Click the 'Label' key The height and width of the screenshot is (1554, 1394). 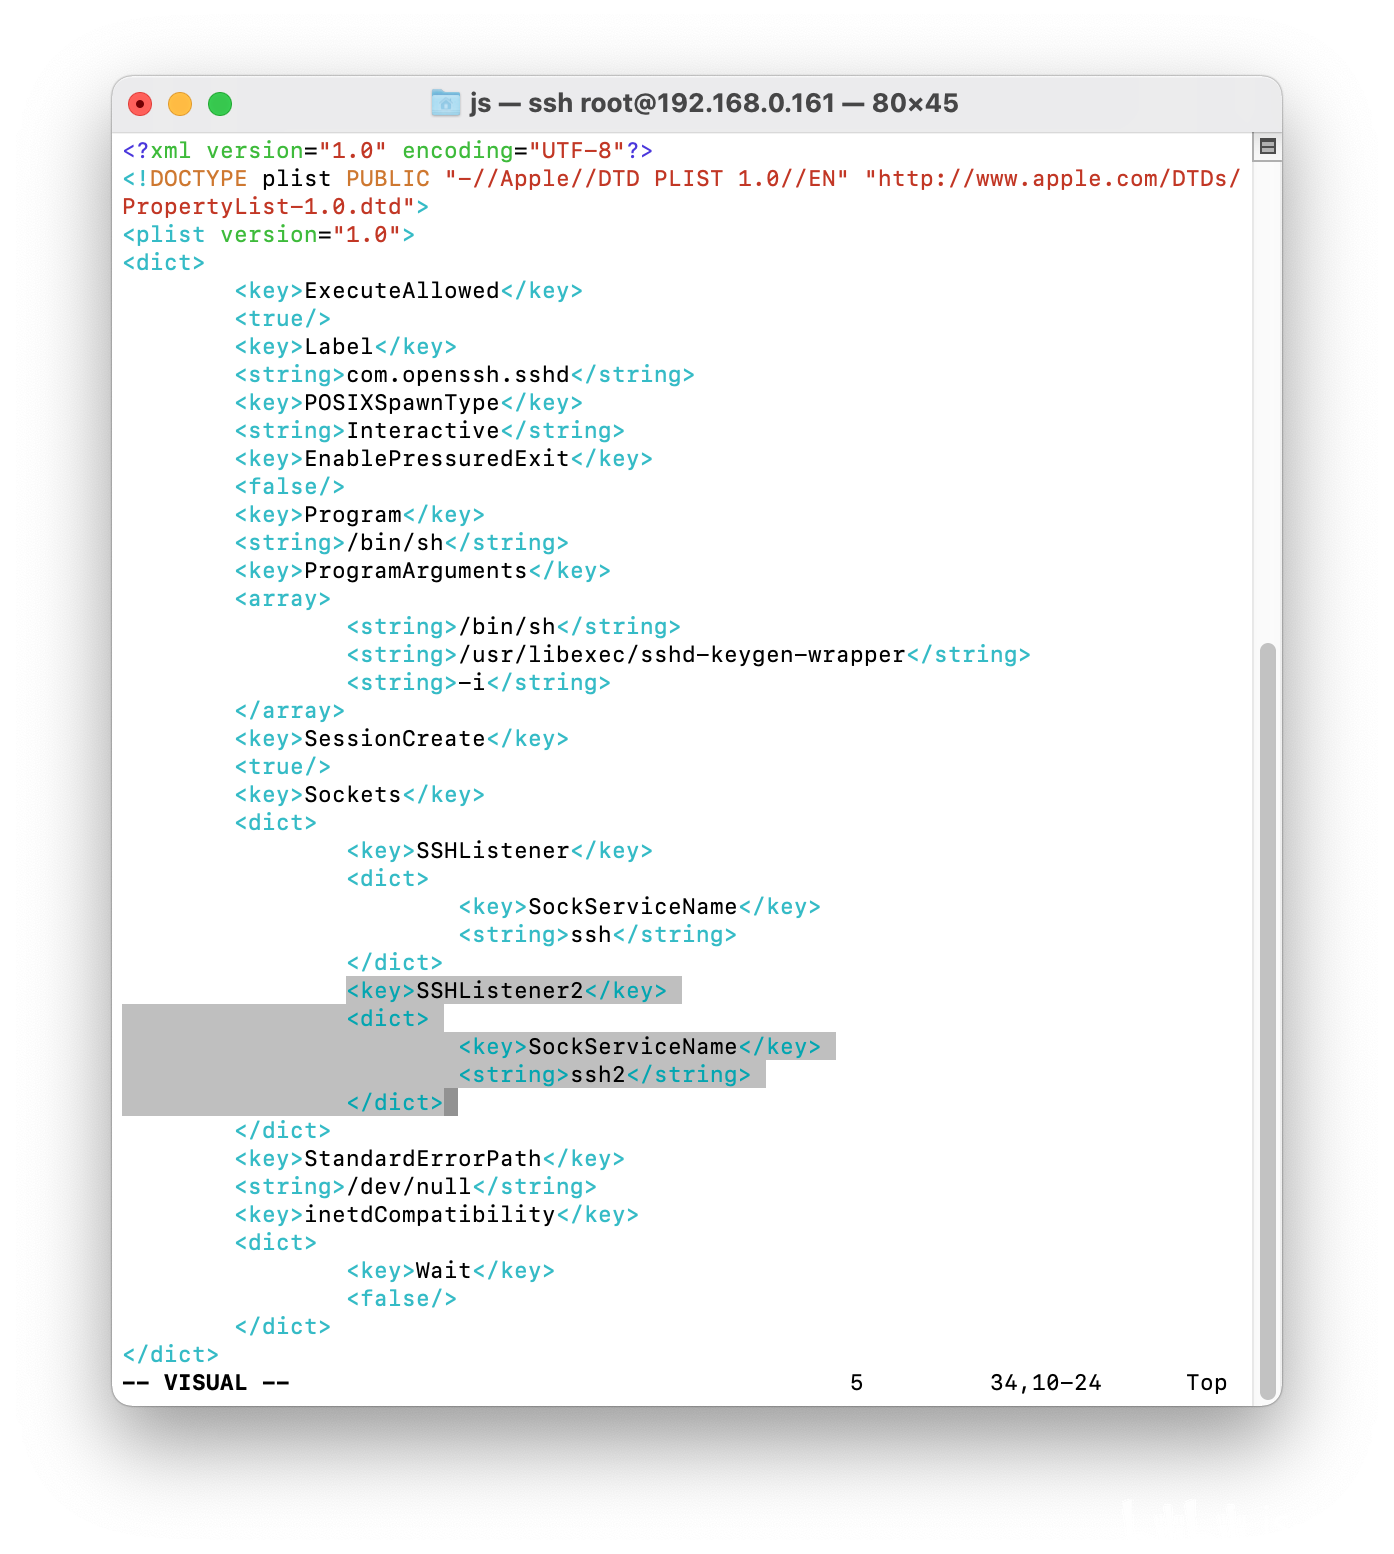[x=339, y=347]
